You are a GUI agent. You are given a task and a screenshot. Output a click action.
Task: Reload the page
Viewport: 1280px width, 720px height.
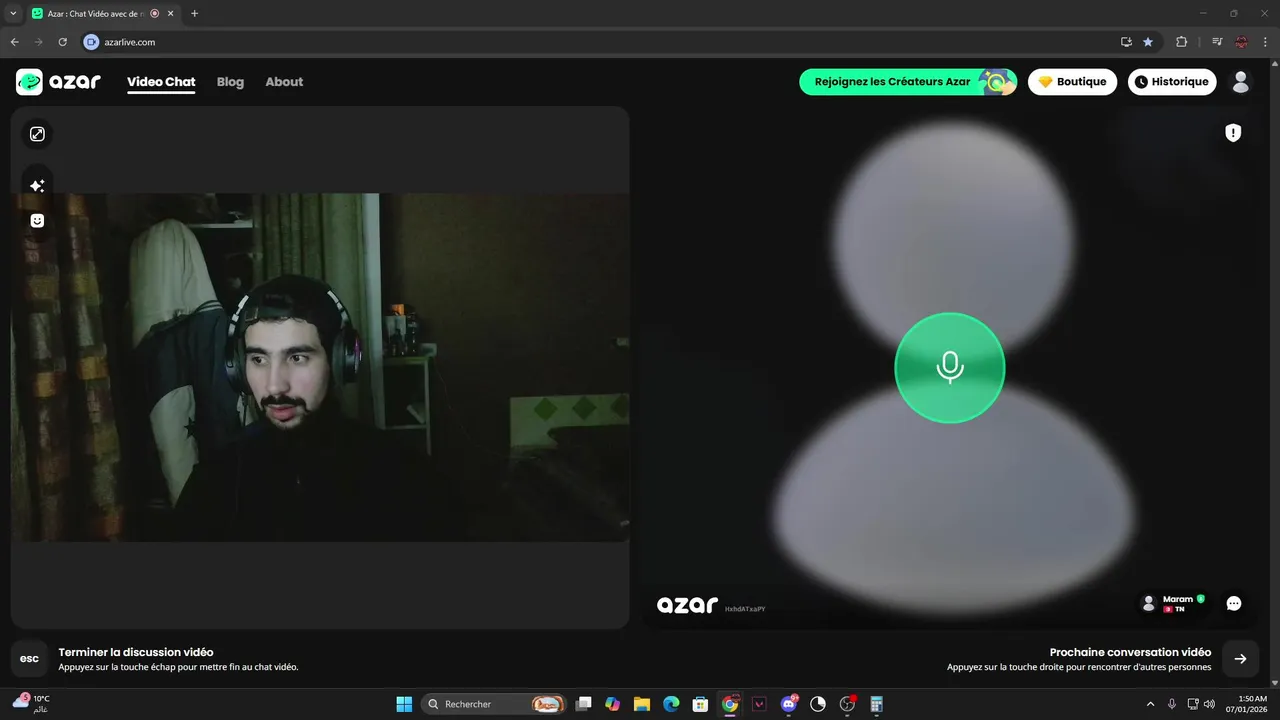pos(63,42)
